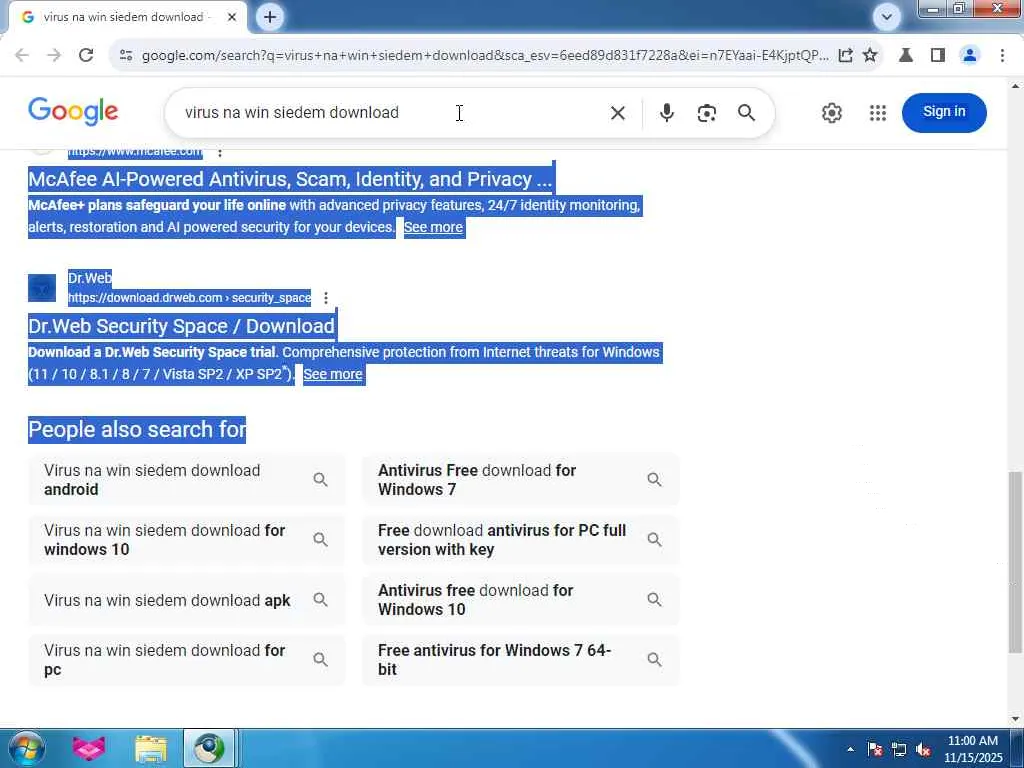This screenshot has width=1024, height=768.
Task: Click the Sign in button
Action: [944, 112]
